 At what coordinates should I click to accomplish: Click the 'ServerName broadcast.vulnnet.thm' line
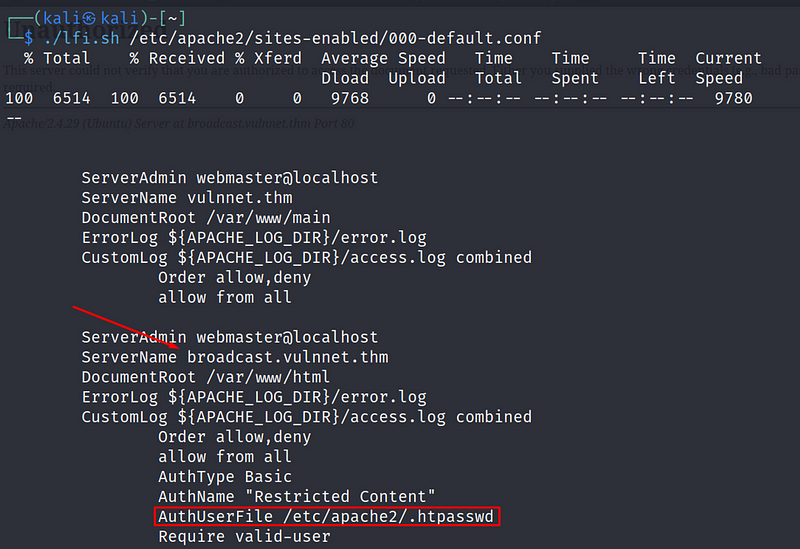tap(235, 357)
